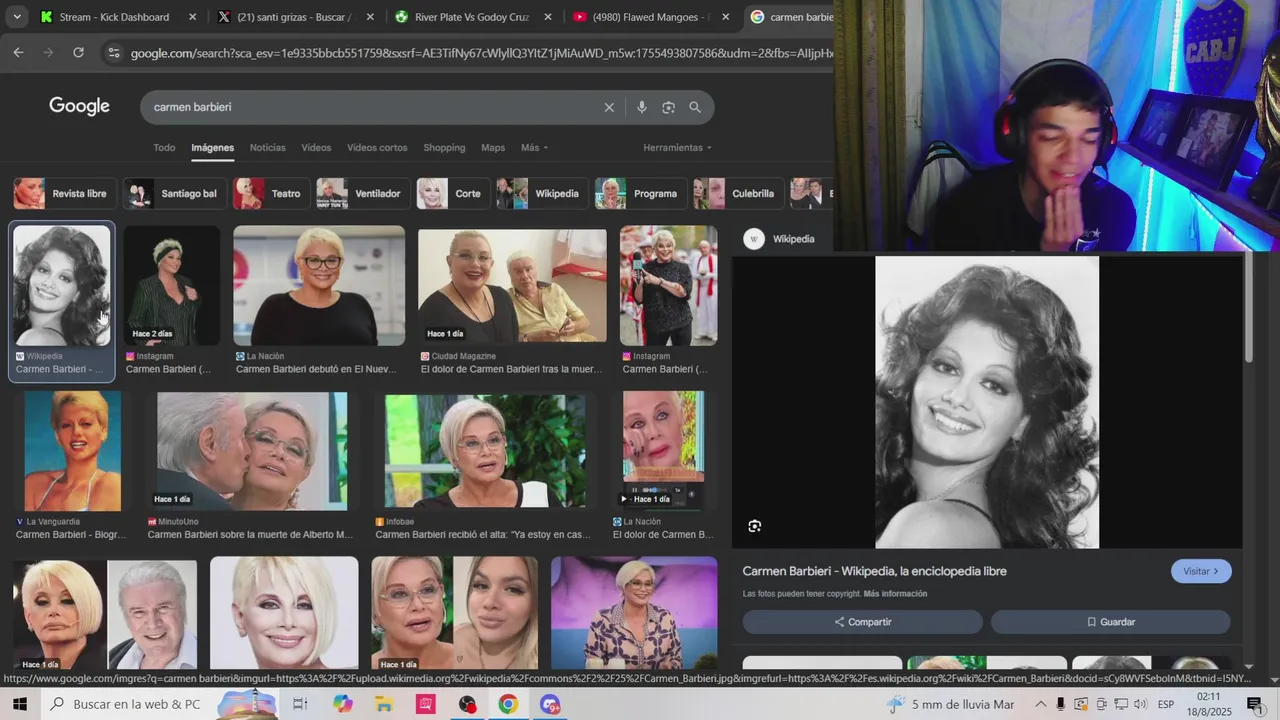Click the Wikipedia source icon in preview panel
The height and width of the screenshot is (720, 1280).
point(754,239)
